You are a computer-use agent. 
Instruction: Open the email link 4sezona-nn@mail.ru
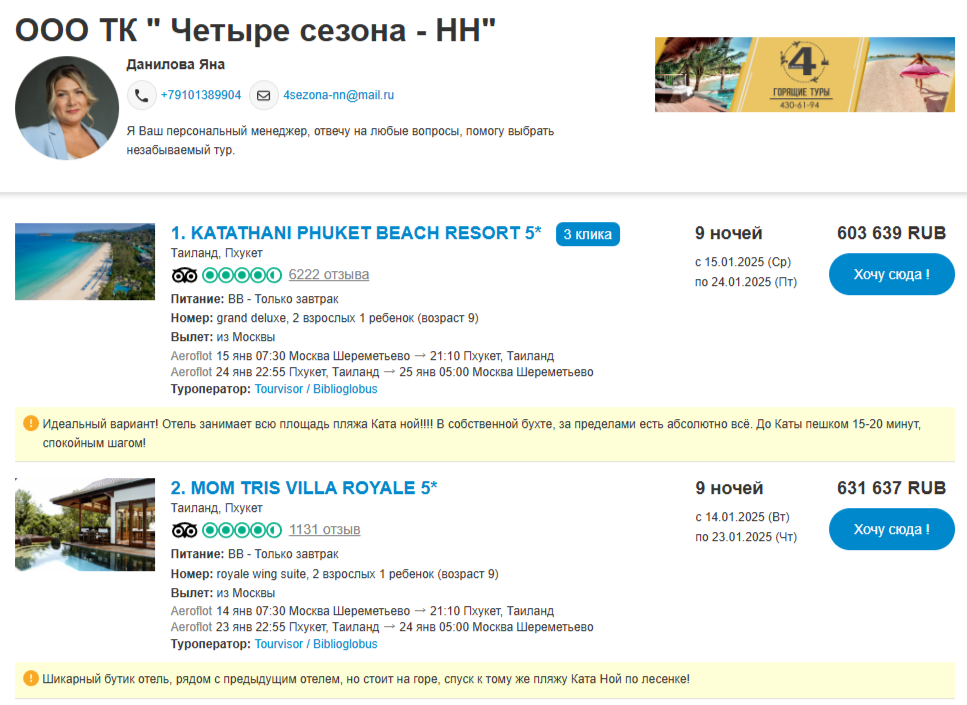pyautogui.click(x=339, y=95)
